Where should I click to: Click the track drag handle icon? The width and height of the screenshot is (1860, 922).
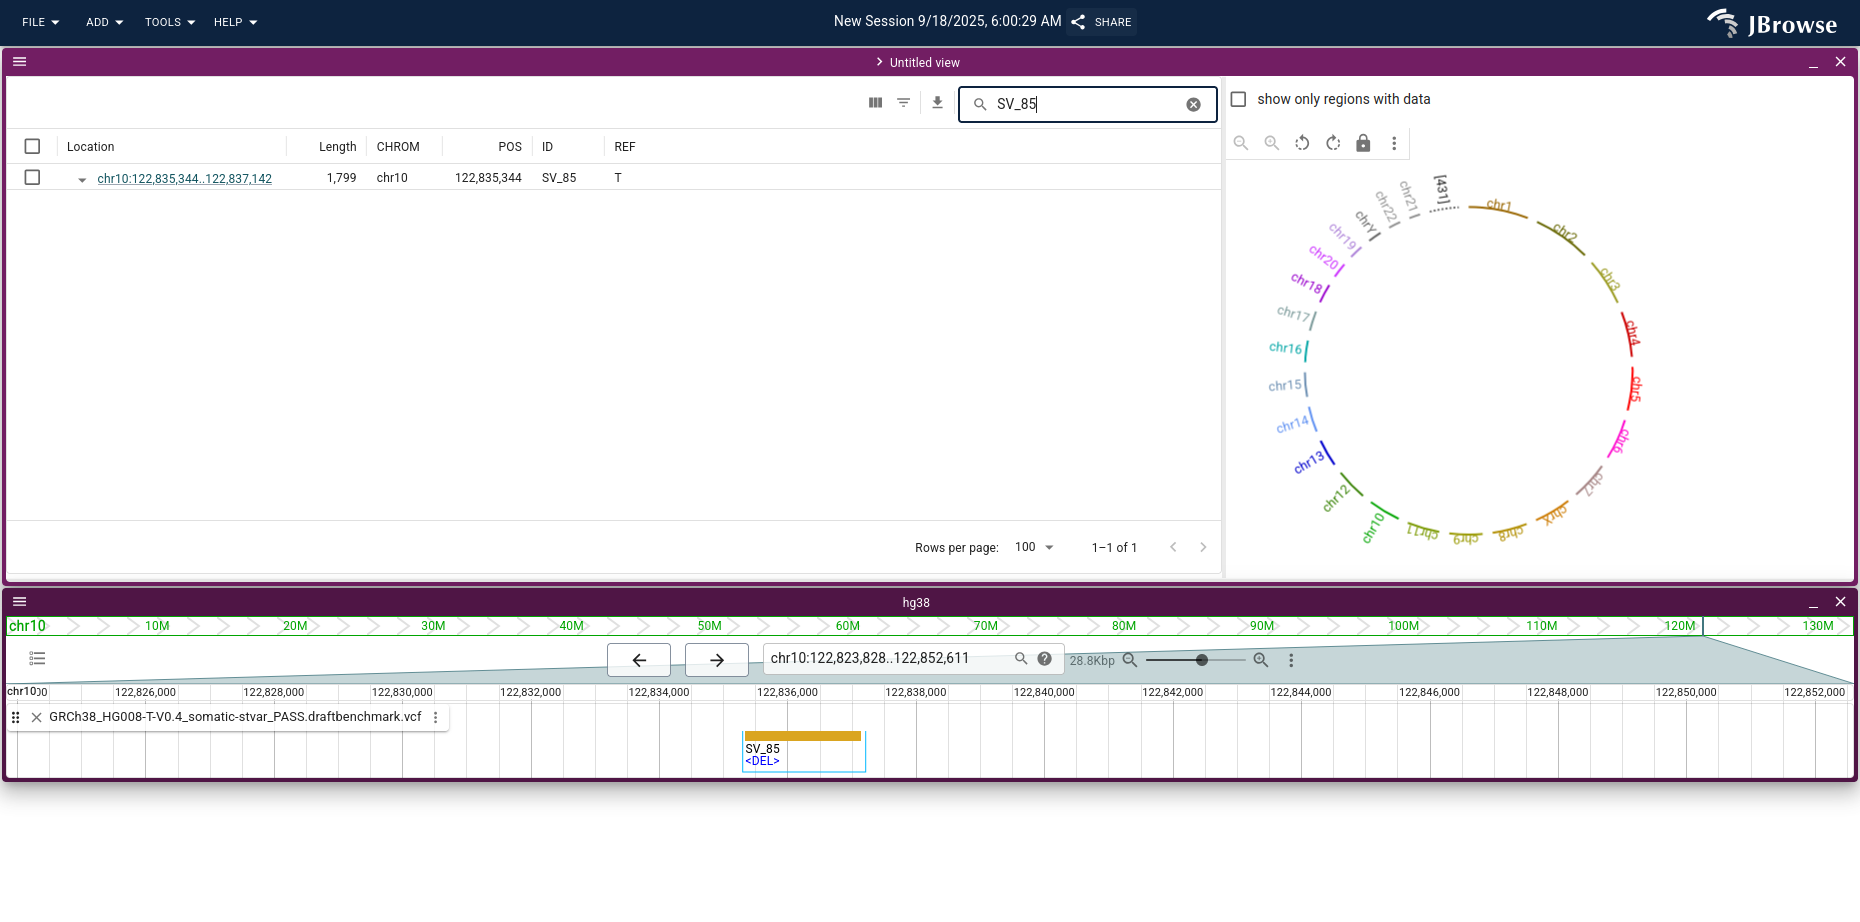16,718
